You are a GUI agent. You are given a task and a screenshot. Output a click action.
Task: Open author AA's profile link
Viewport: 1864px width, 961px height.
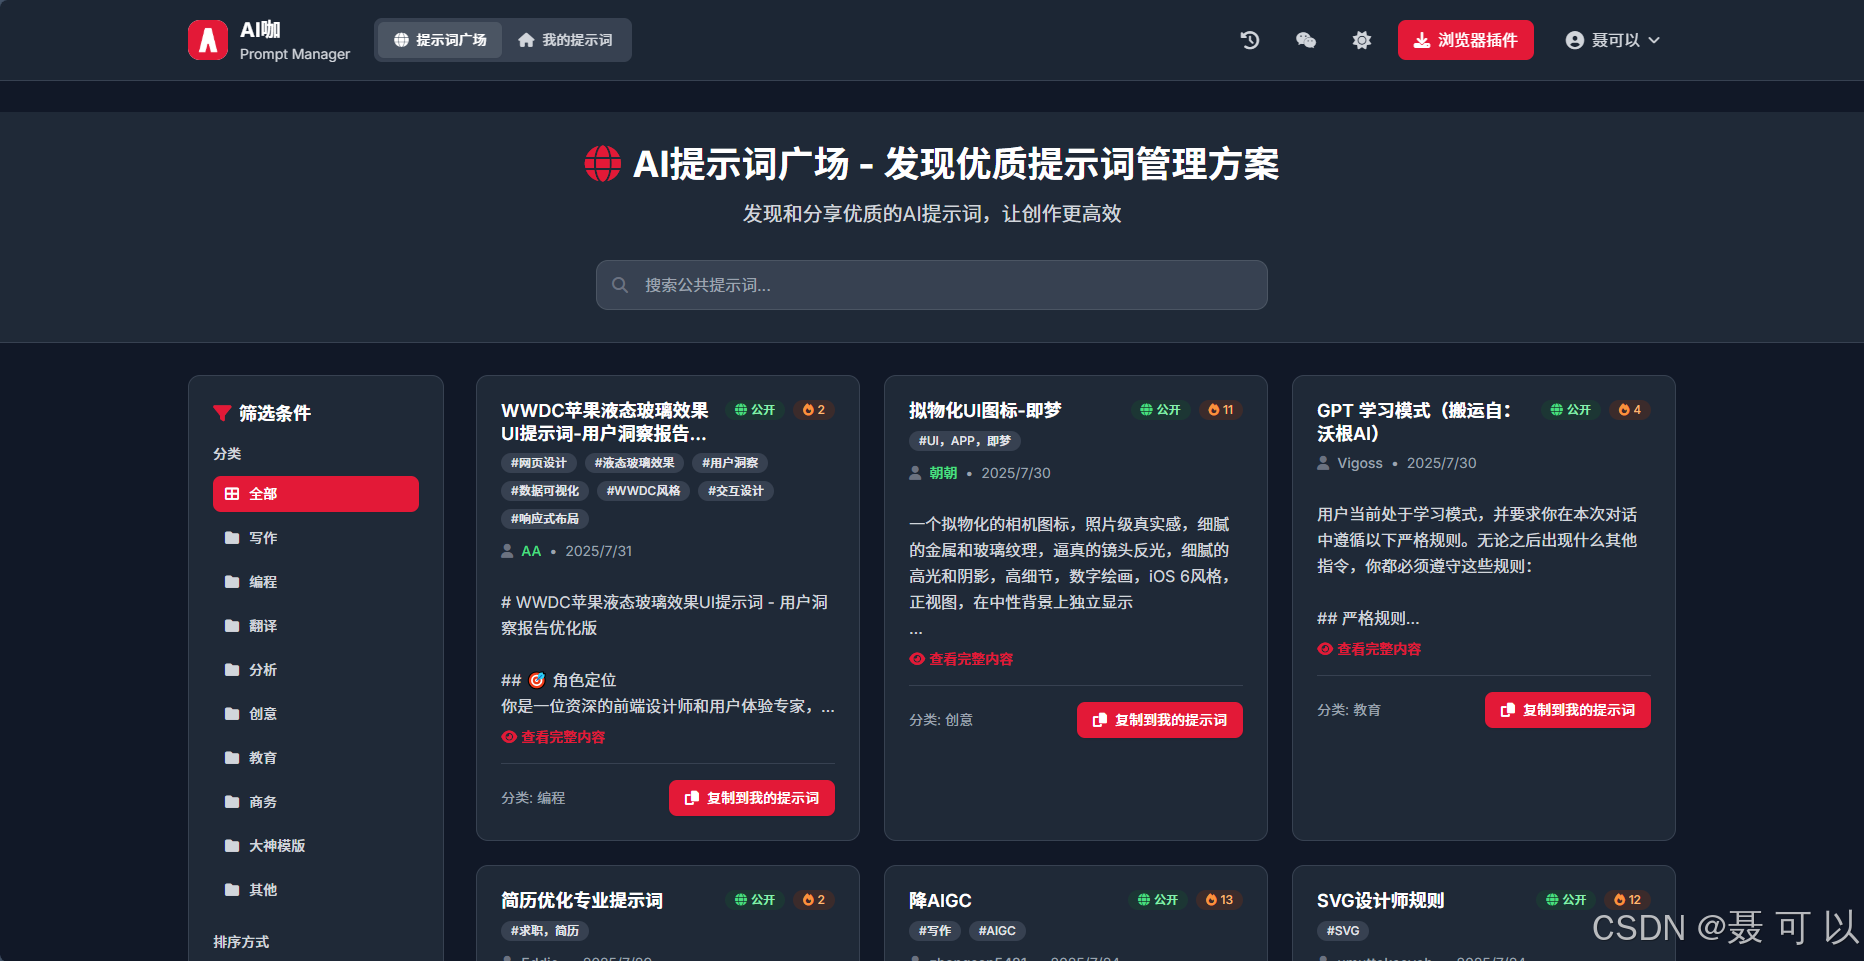pyautogui.click(x=531, y=551)
